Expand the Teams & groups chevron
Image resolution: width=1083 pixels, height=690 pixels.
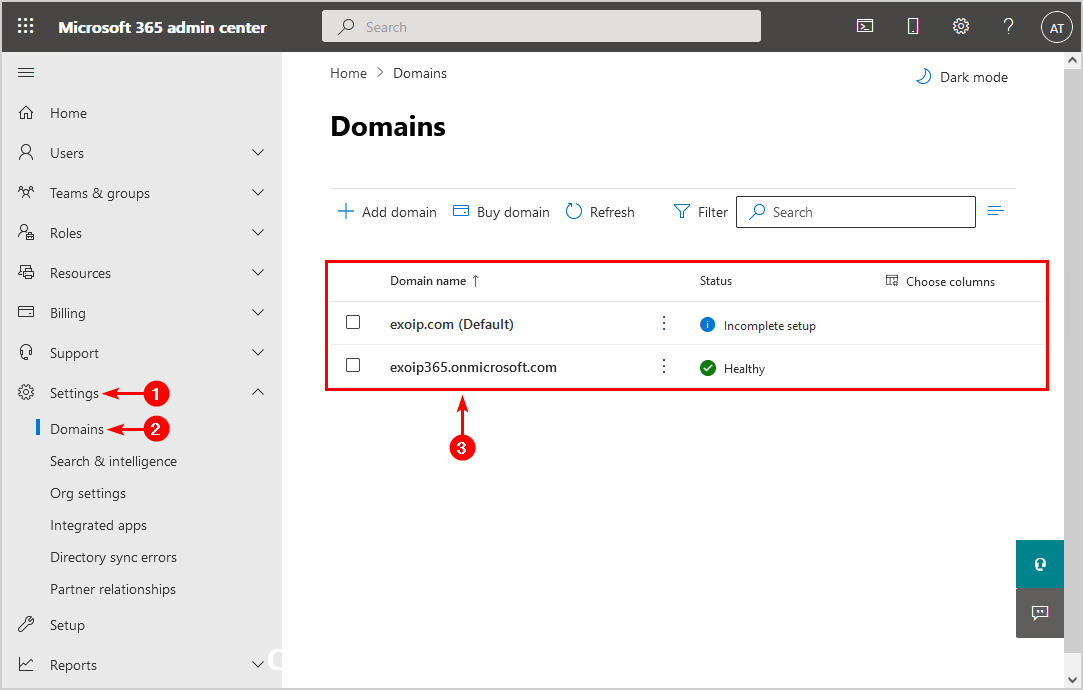[258, 193]
